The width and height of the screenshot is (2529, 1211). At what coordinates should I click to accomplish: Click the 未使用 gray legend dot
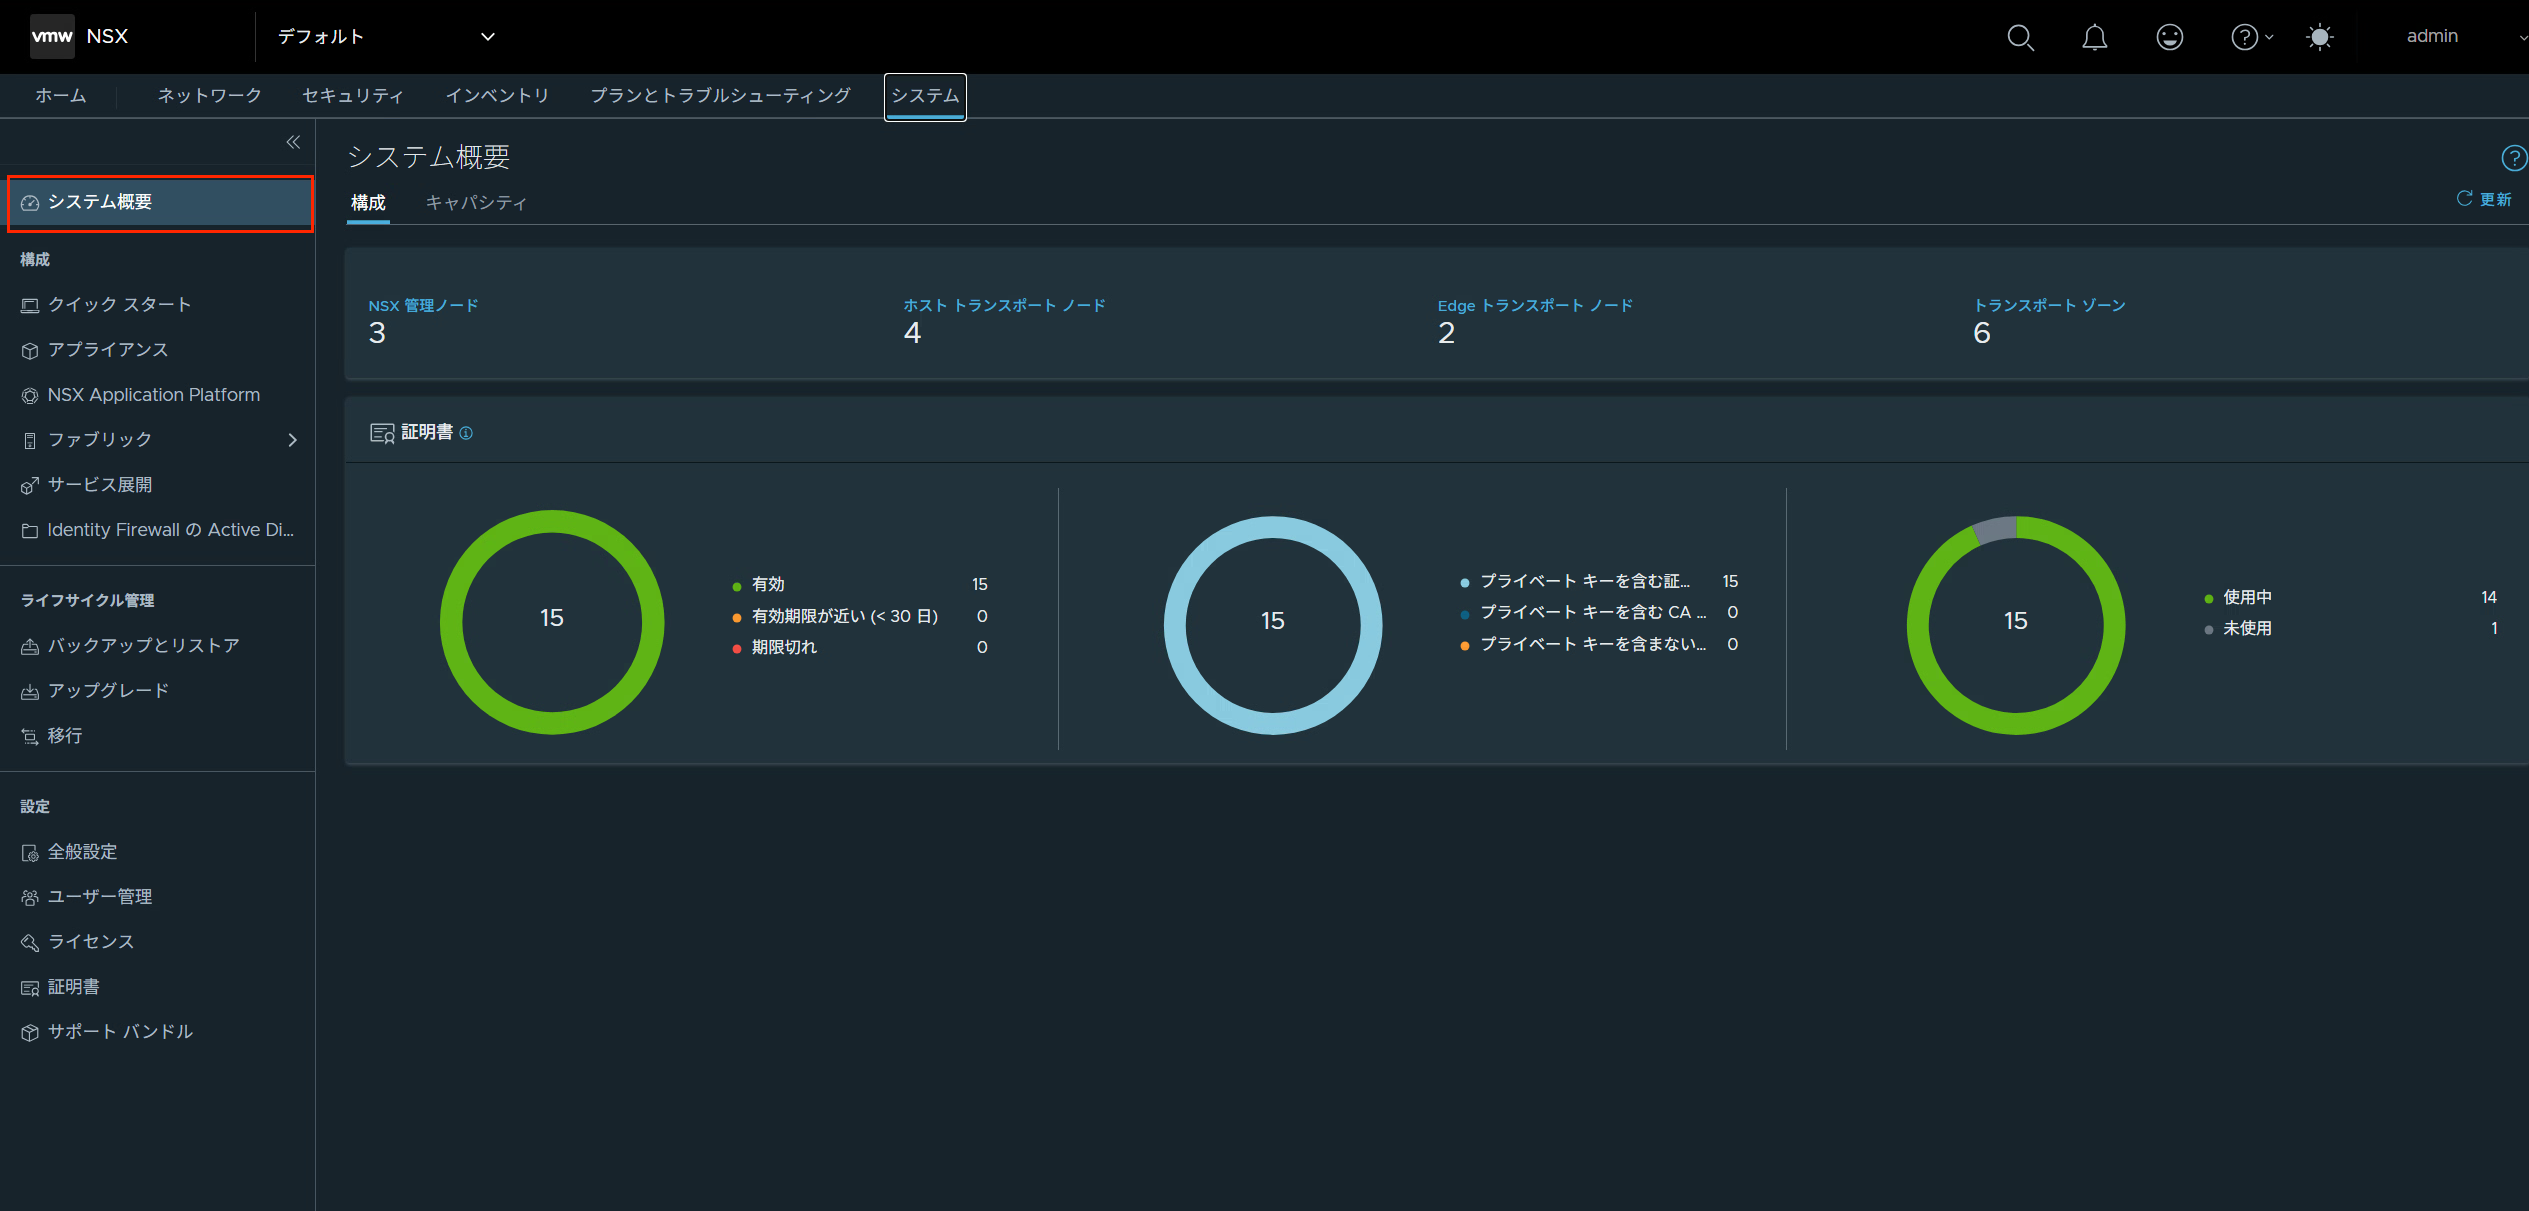[2208, 630]
